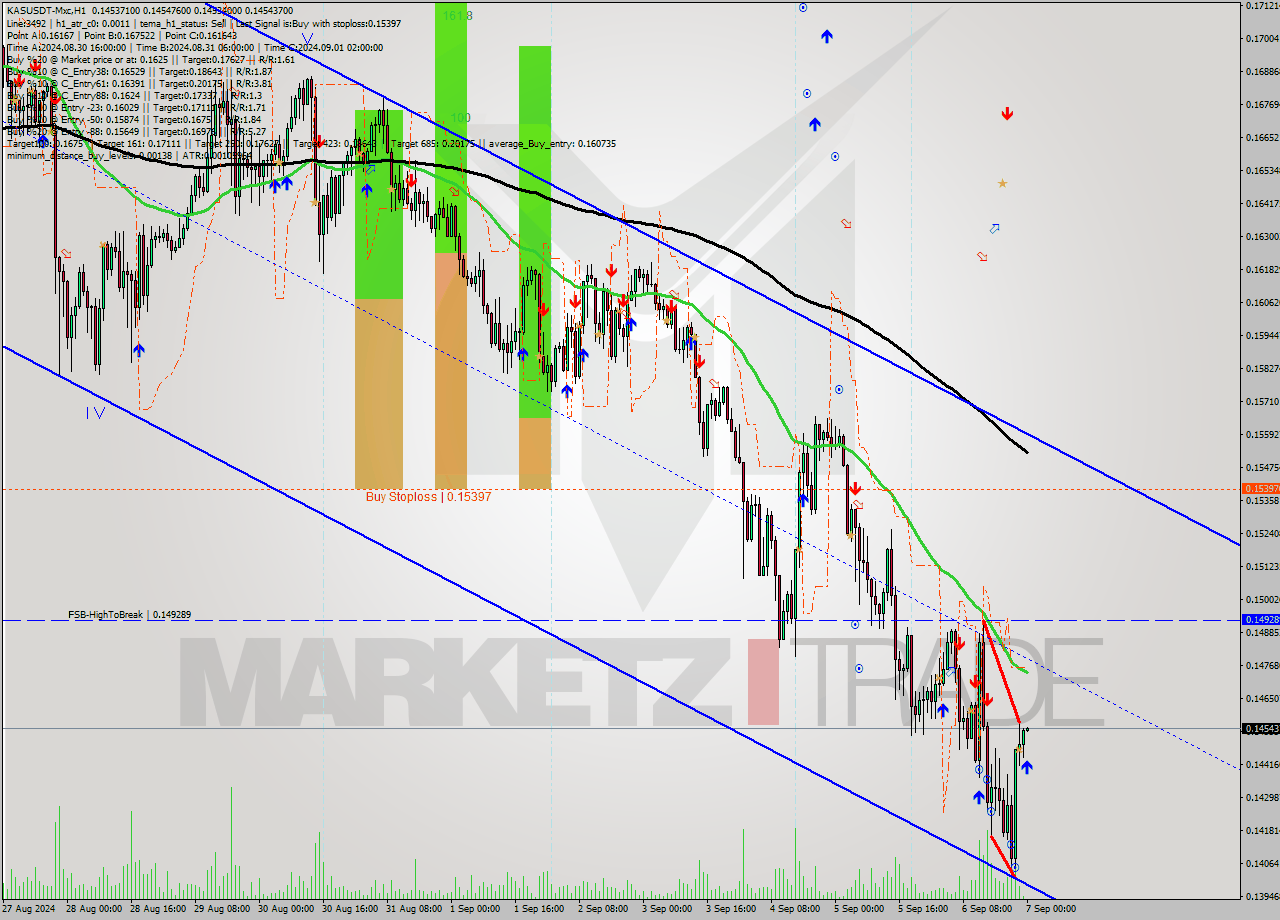Click the '7 Sep 00:00' time axis label
The width and height of the screenshot is (1280, 920).
pos(1051,909)
